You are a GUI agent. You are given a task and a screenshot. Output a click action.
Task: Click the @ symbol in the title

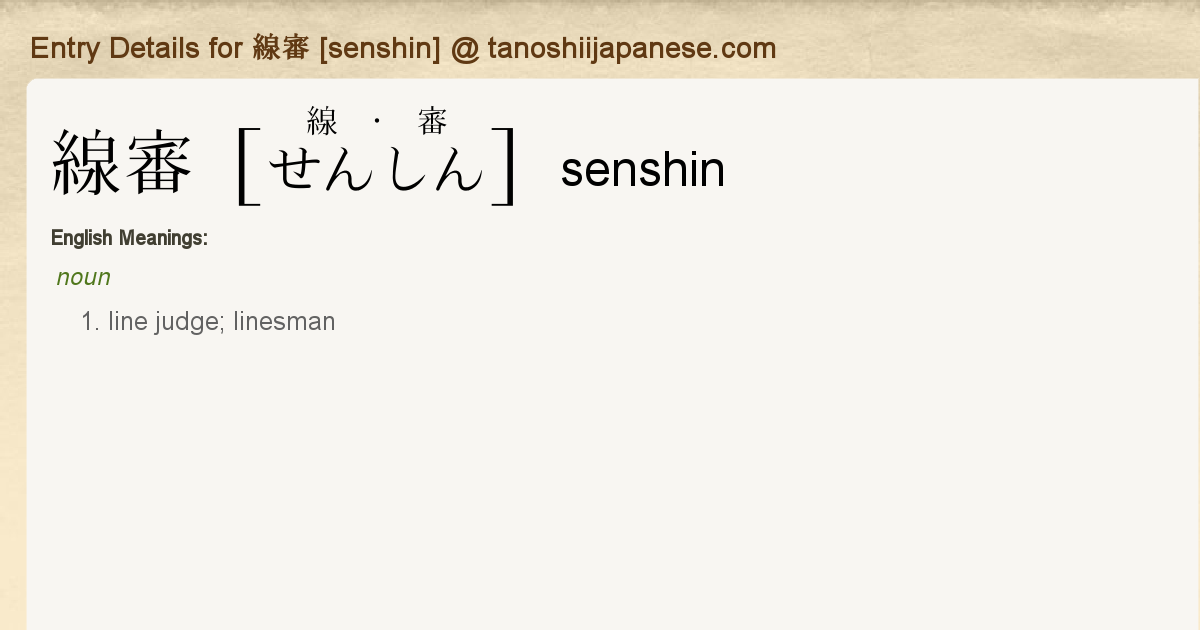[x=465, y=48]
